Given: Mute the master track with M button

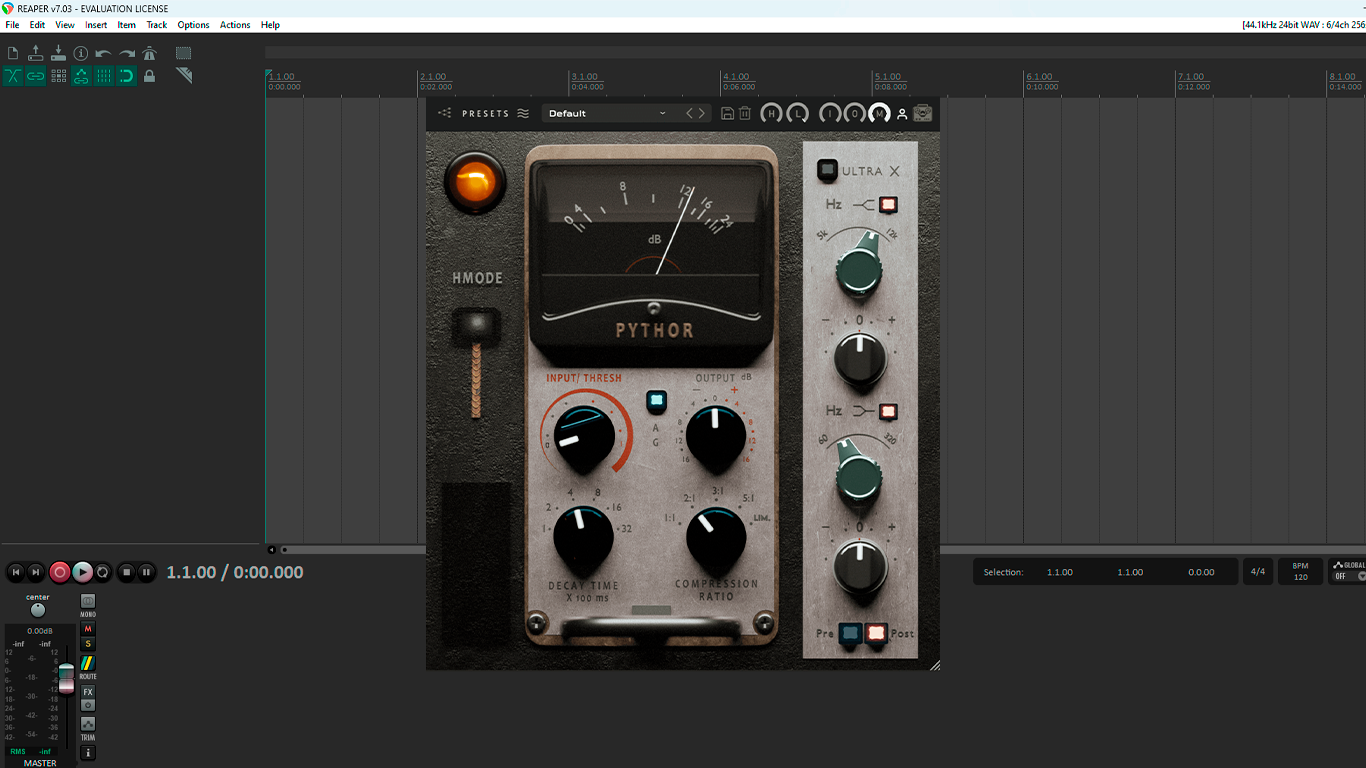Looking at the screenshot, I should [88, 629].
